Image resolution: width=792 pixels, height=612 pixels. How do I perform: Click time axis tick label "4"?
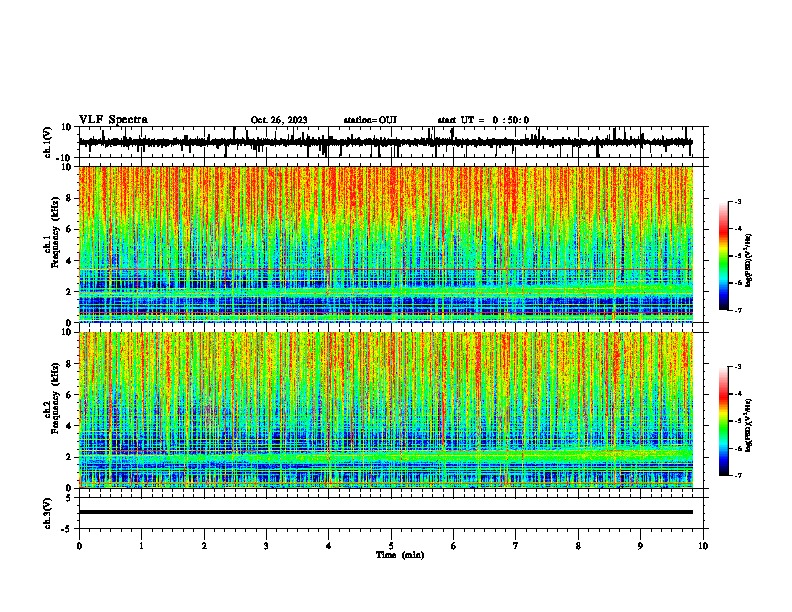(329, 546)
